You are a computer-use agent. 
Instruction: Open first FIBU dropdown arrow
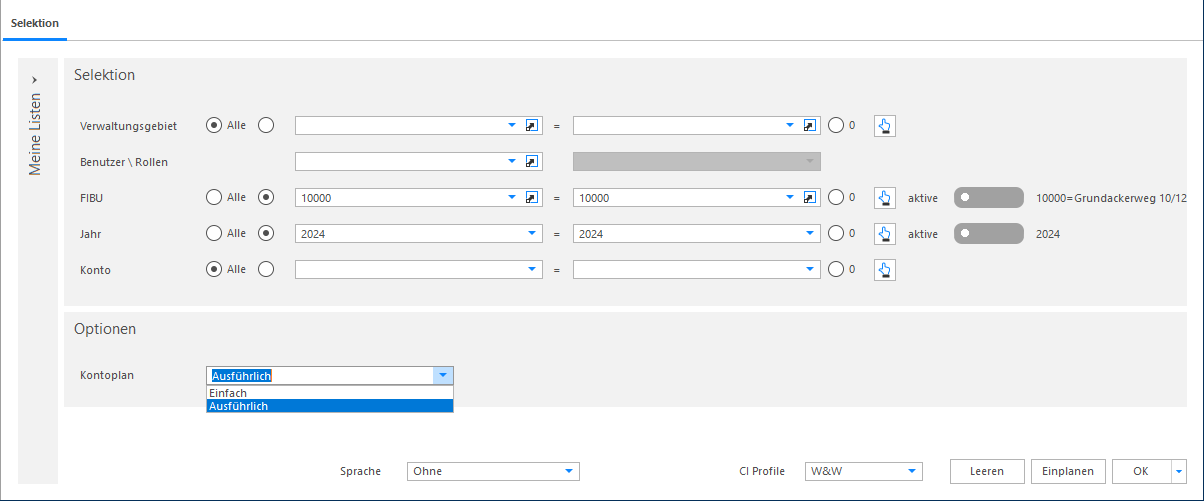(x=512, y=198)
